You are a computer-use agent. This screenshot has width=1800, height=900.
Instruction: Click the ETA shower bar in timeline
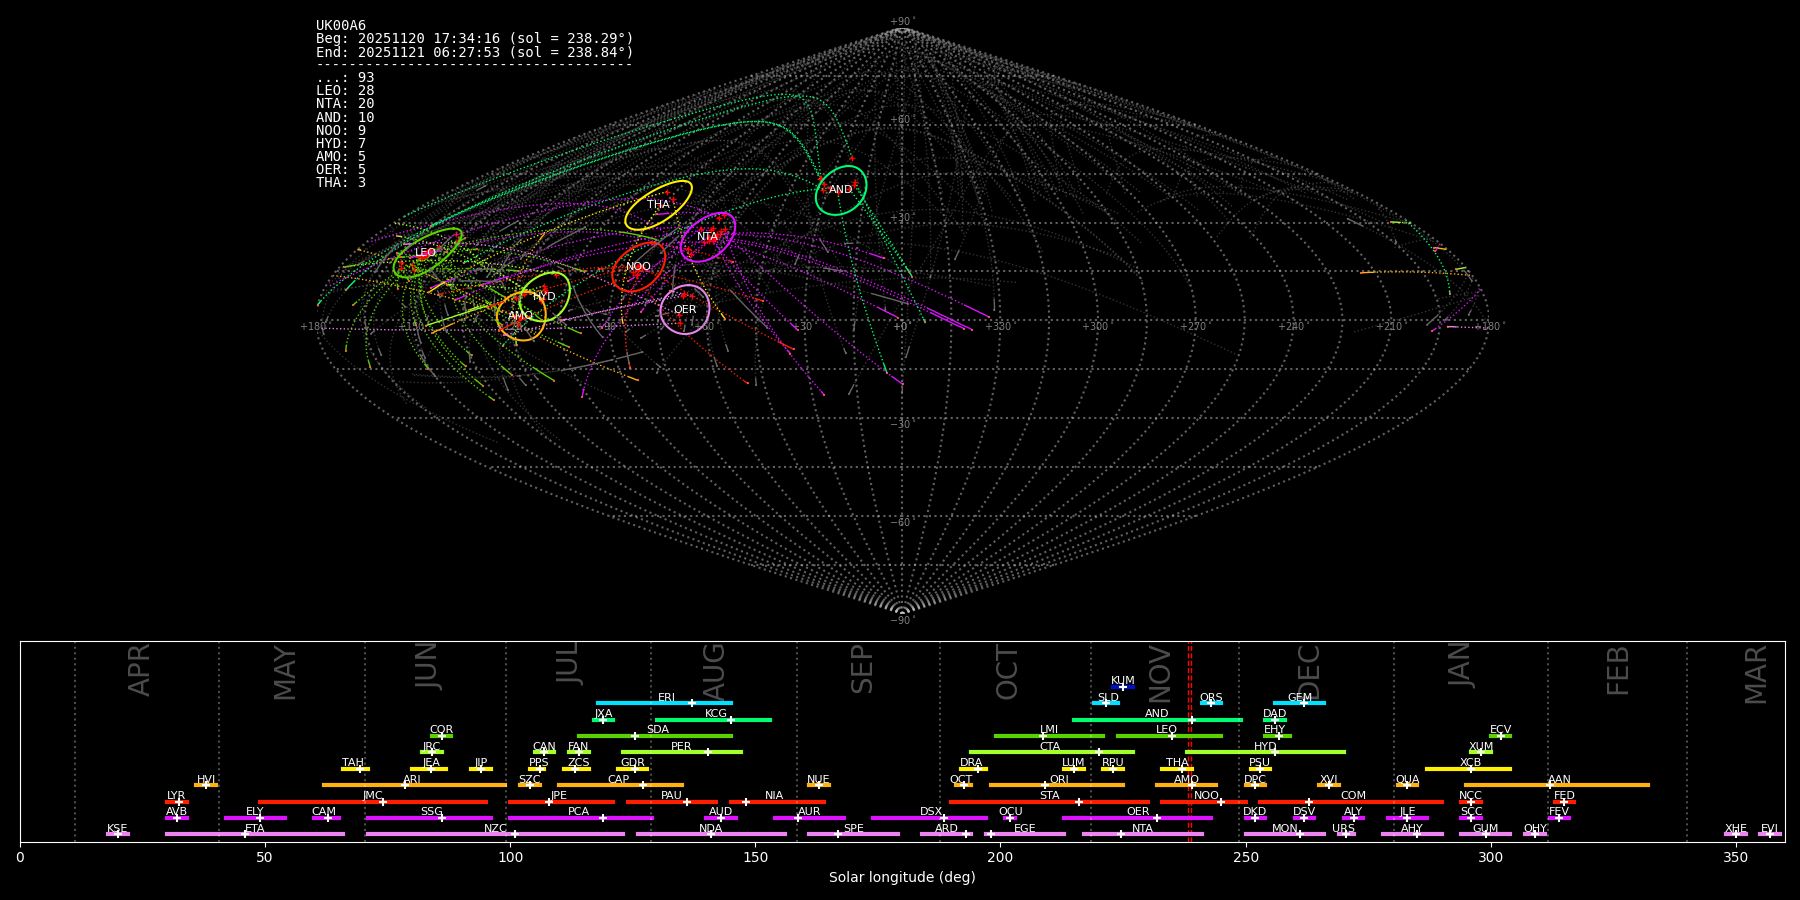(255, 834)
